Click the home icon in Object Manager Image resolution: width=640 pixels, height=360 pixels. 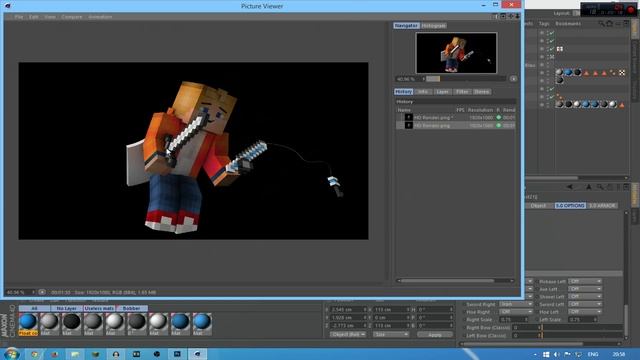coord(609,24)
